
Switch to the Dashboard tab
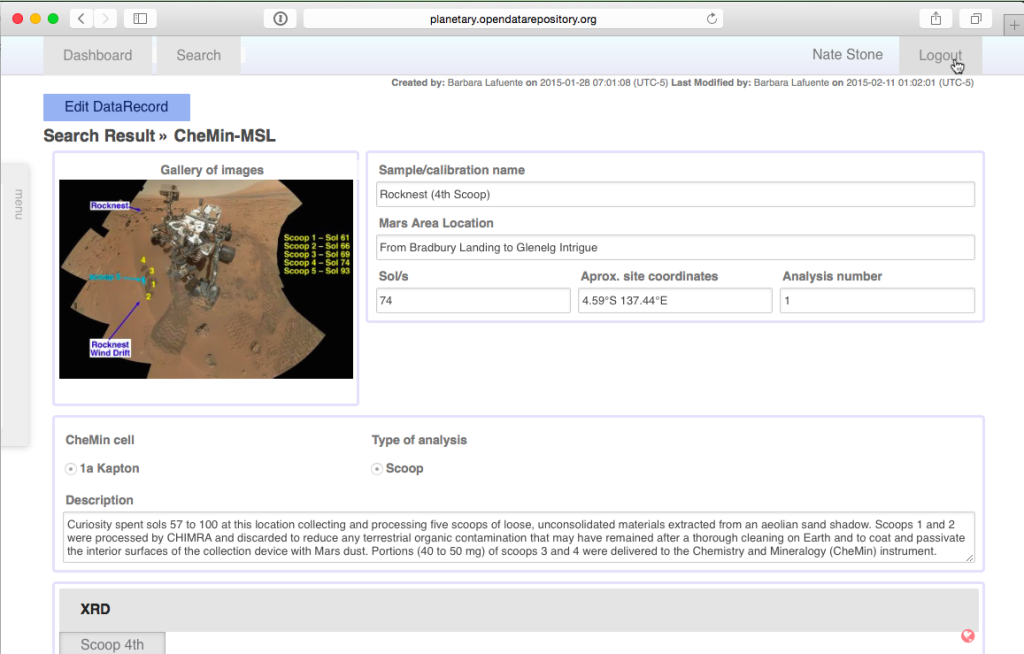click(x=97, y=55)
